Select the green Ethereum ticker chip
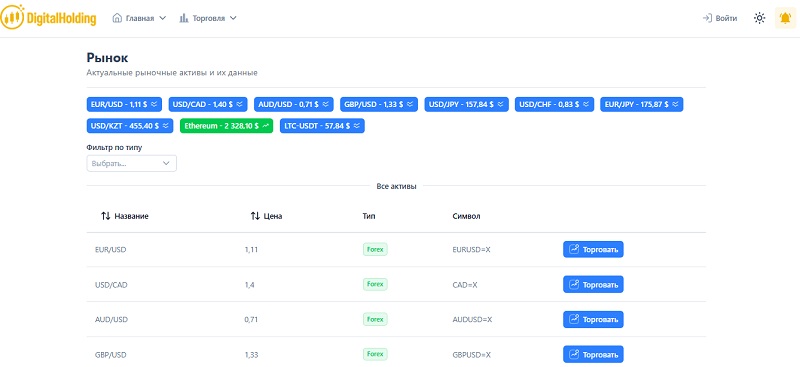 click(x=227, y=126)
